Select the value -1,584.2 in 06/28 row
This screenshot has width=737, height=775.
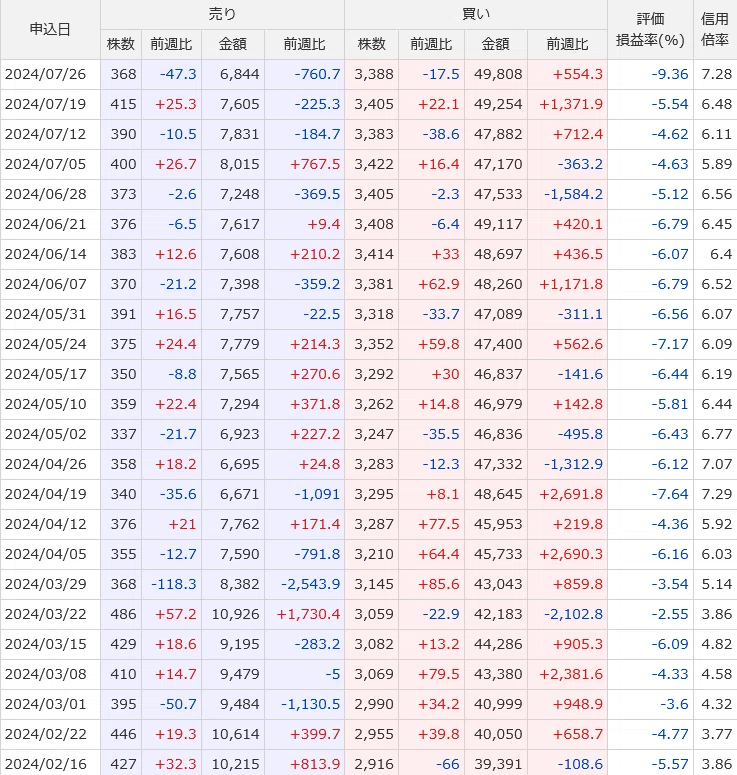click(x=567, y=195)
